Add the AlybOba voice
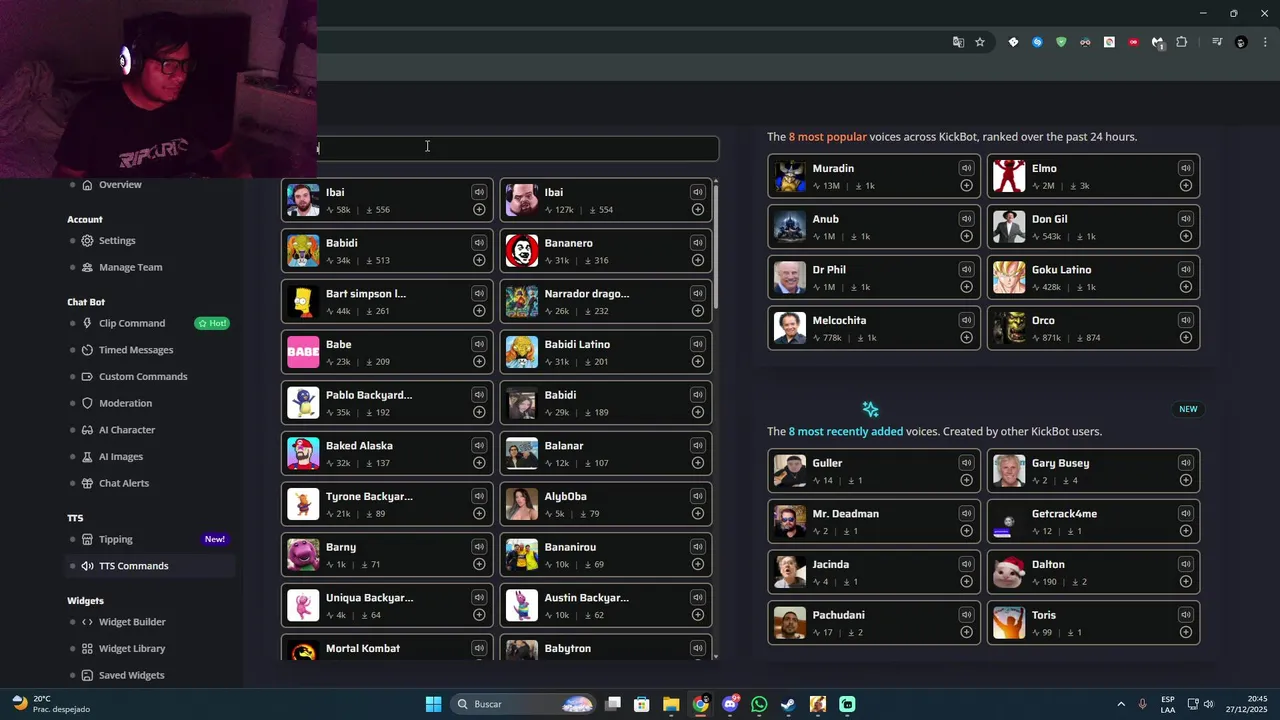The height and width of the screenshot is (720, 1280). [x=697, y=513]
